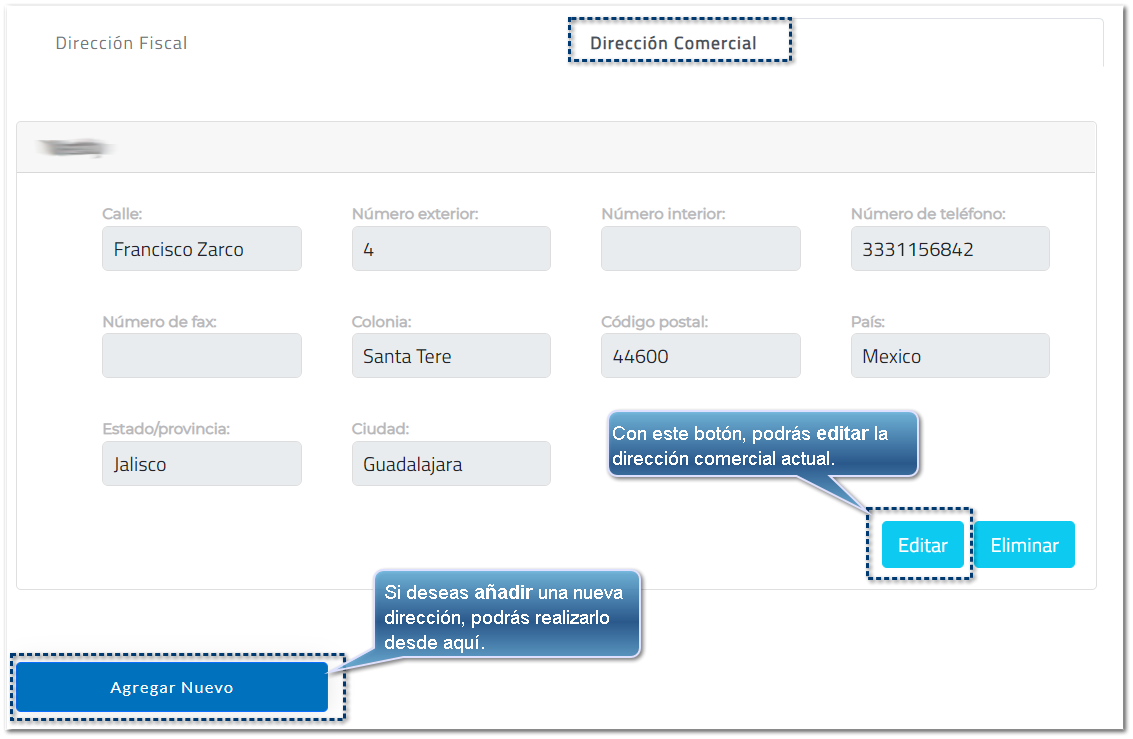Viewport: 1133px width, 739px height.
Task: Click the callout about editing the address
Action: click(x=762, y=445)
